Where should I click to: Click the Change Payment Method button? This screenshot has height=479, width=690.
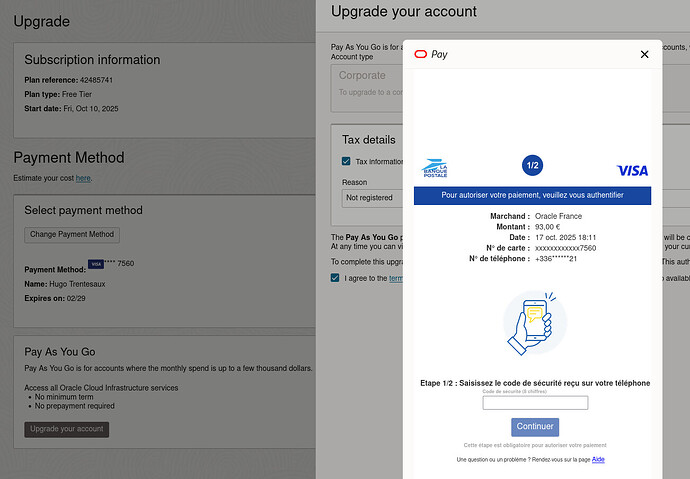pyautogui.click(x=72, y=235)
